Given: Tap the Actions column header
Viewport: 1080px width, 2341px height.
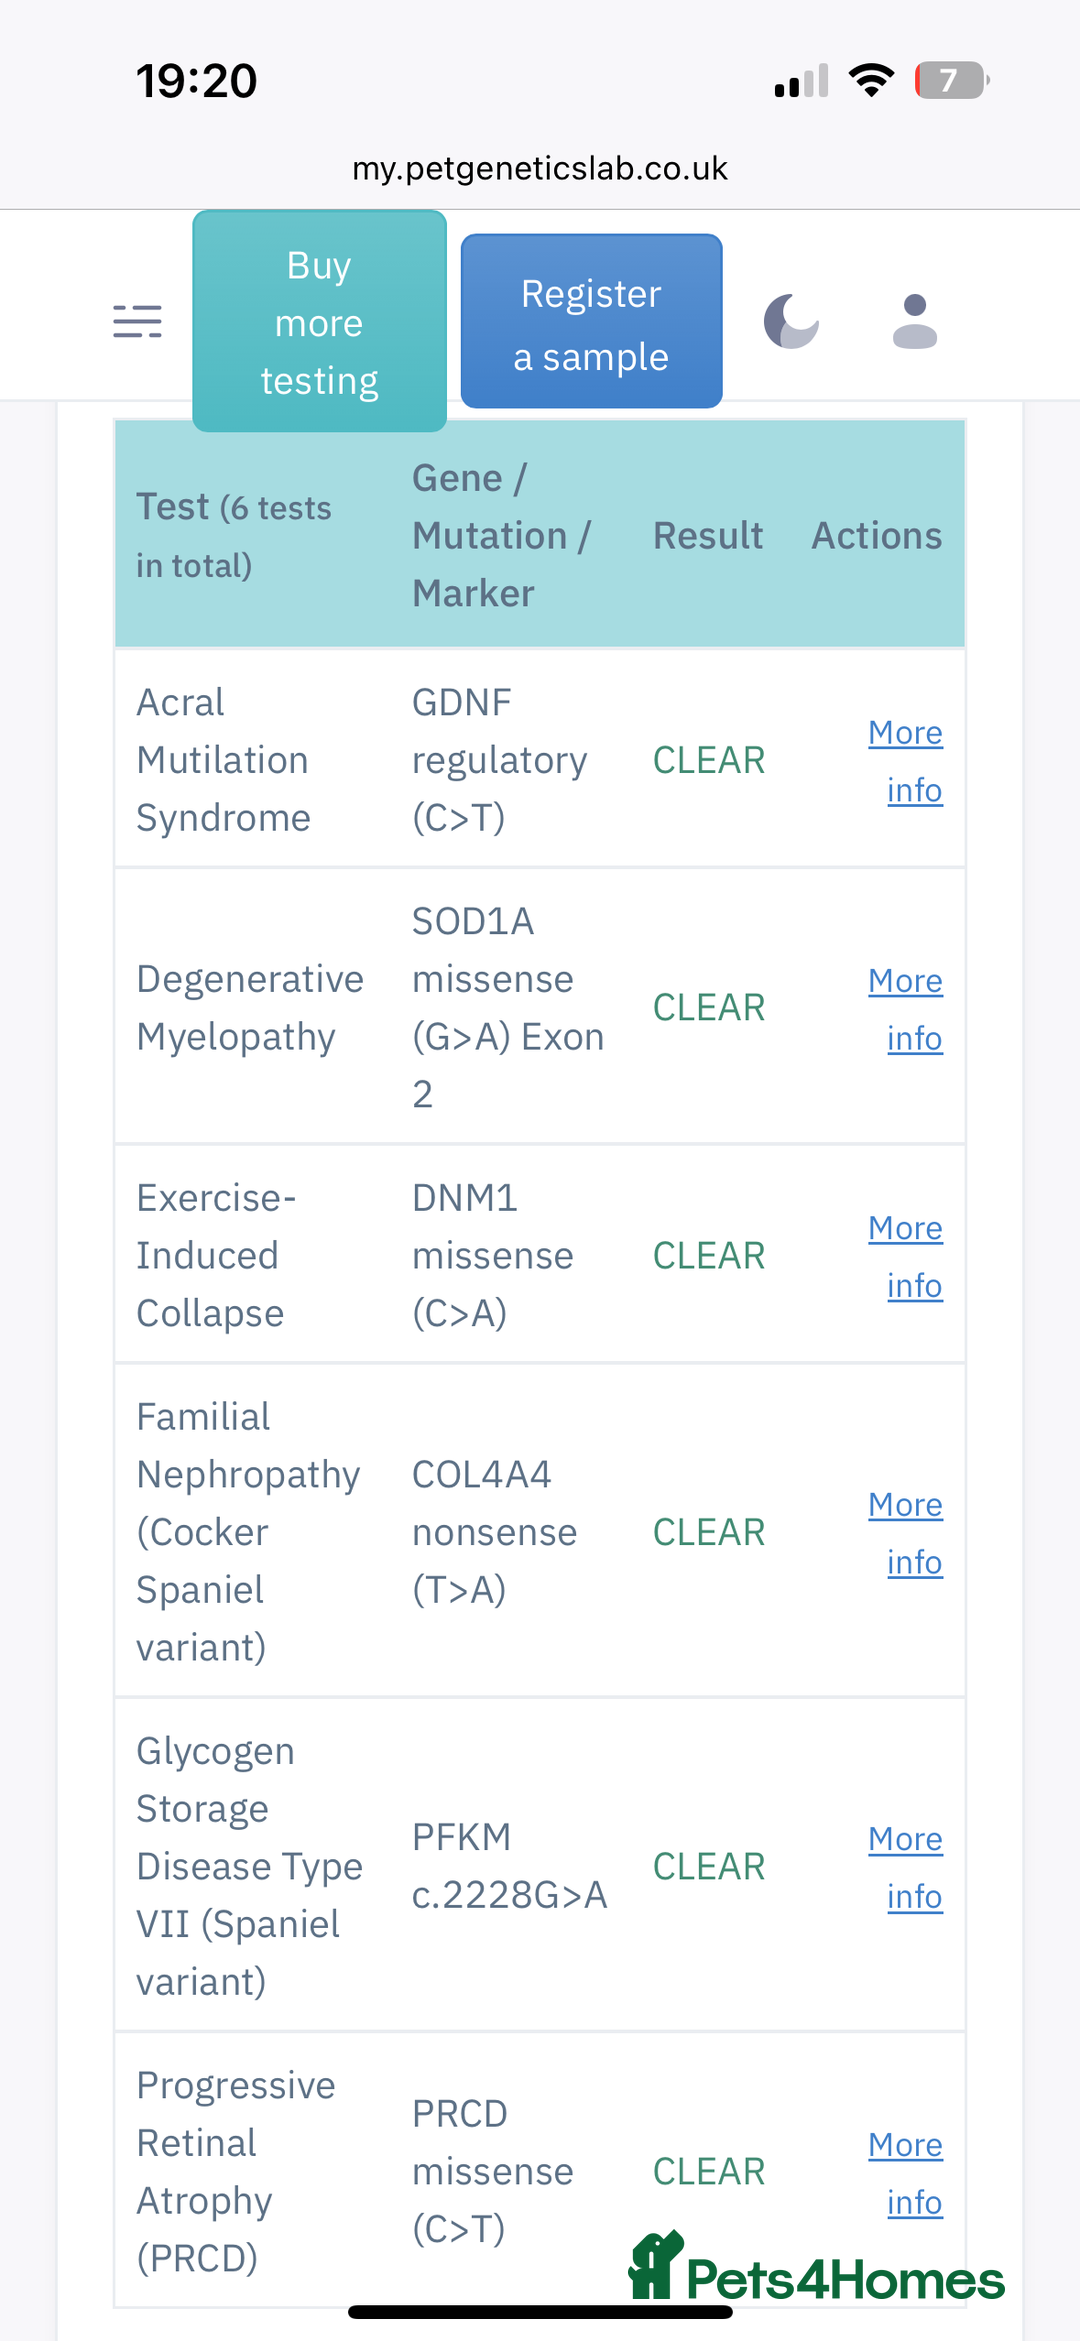Looking at the screenshot, I should click(x=876, y=535).
